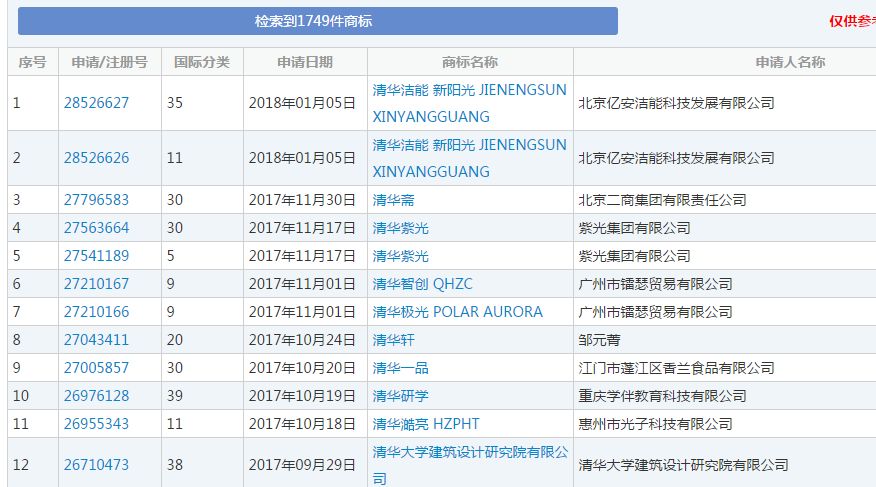Open registration number 27796583 link

(x=96, y=199)
